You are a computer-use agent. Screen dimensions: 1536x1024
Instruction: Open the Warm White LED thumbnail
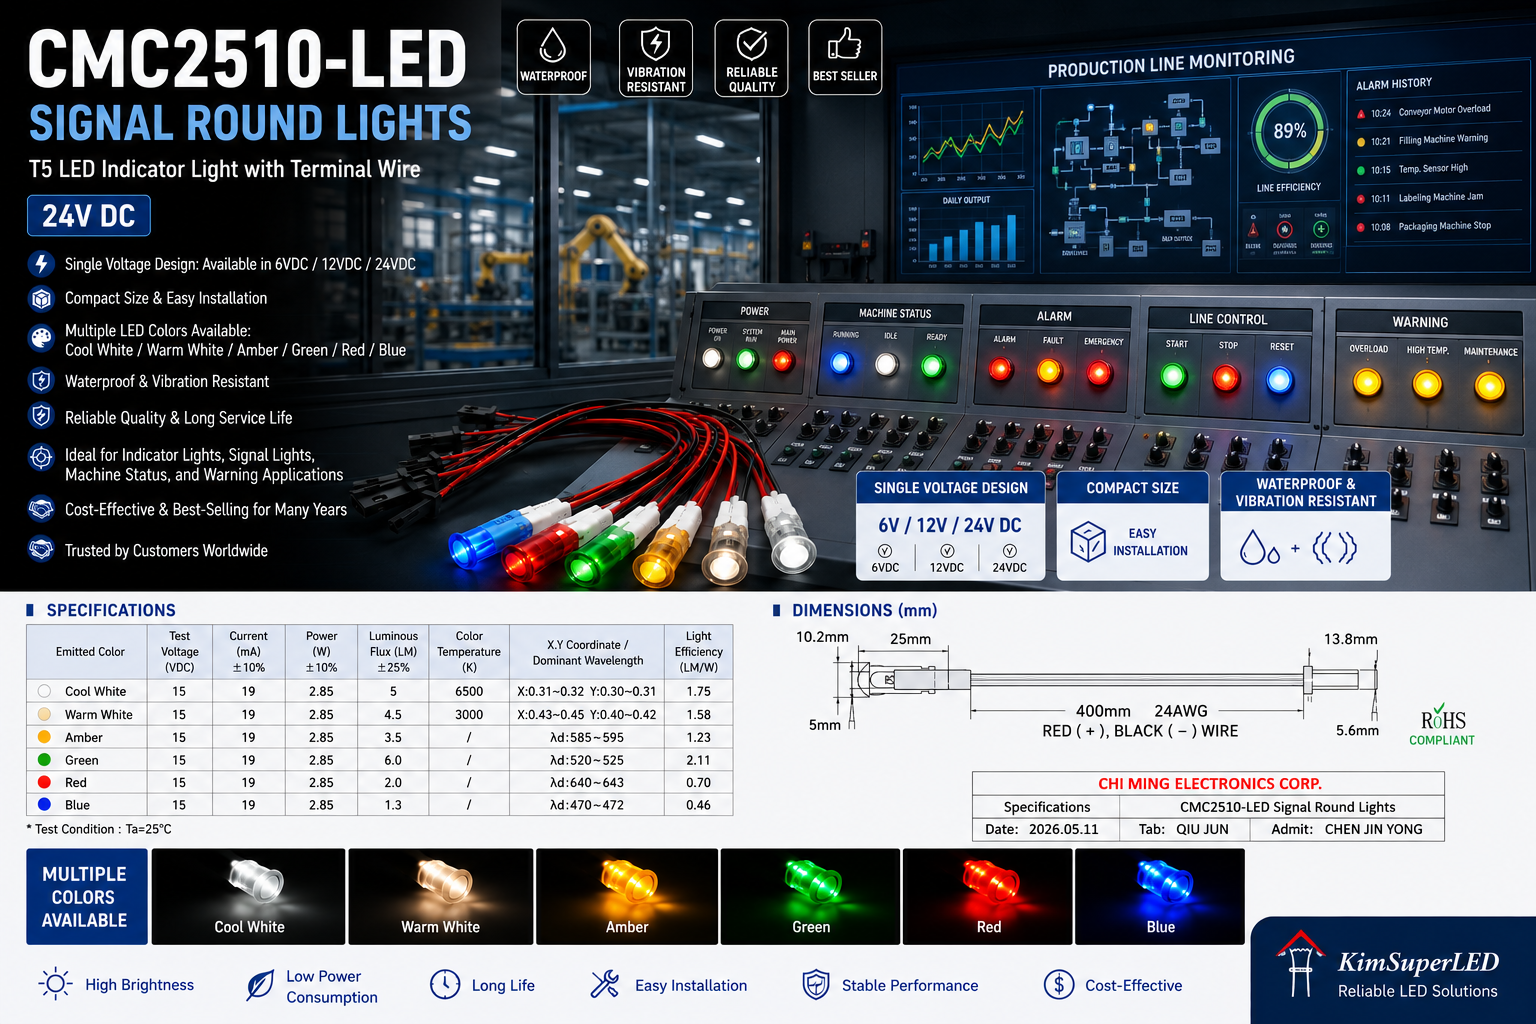point(441,897)
